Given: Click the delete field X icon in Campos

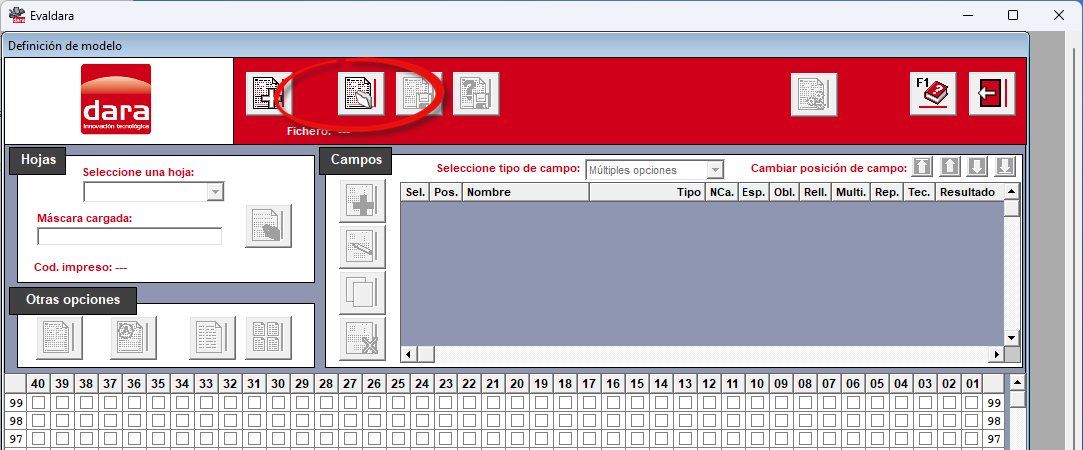Looking at the screenshot, I should pos(363,338).
